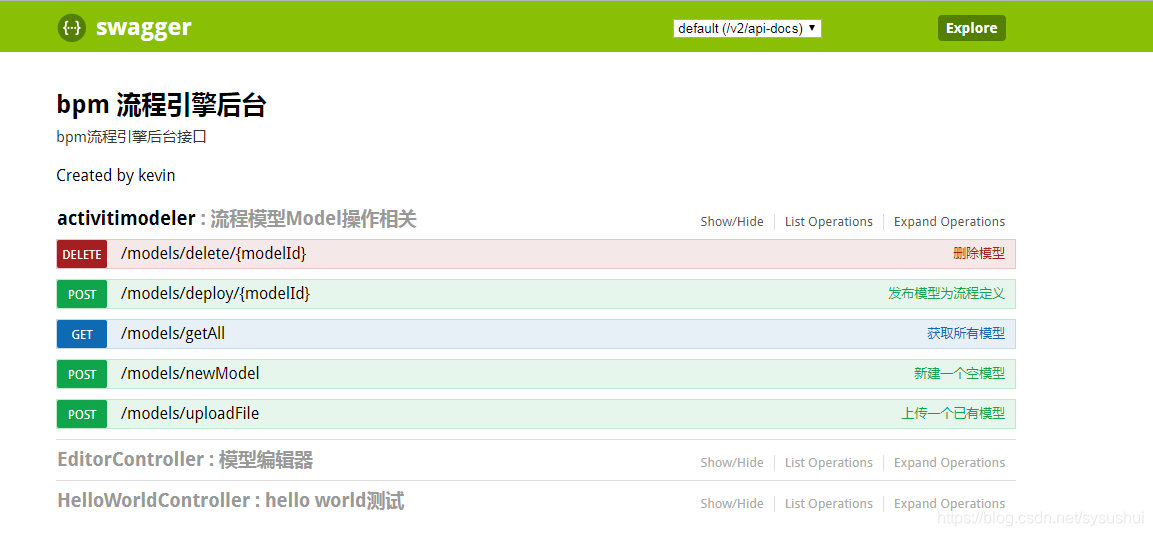This screenshot has width=1153, height=536.
Task: Click the 获取所有模型 description
Action: (x=965, y=333)
